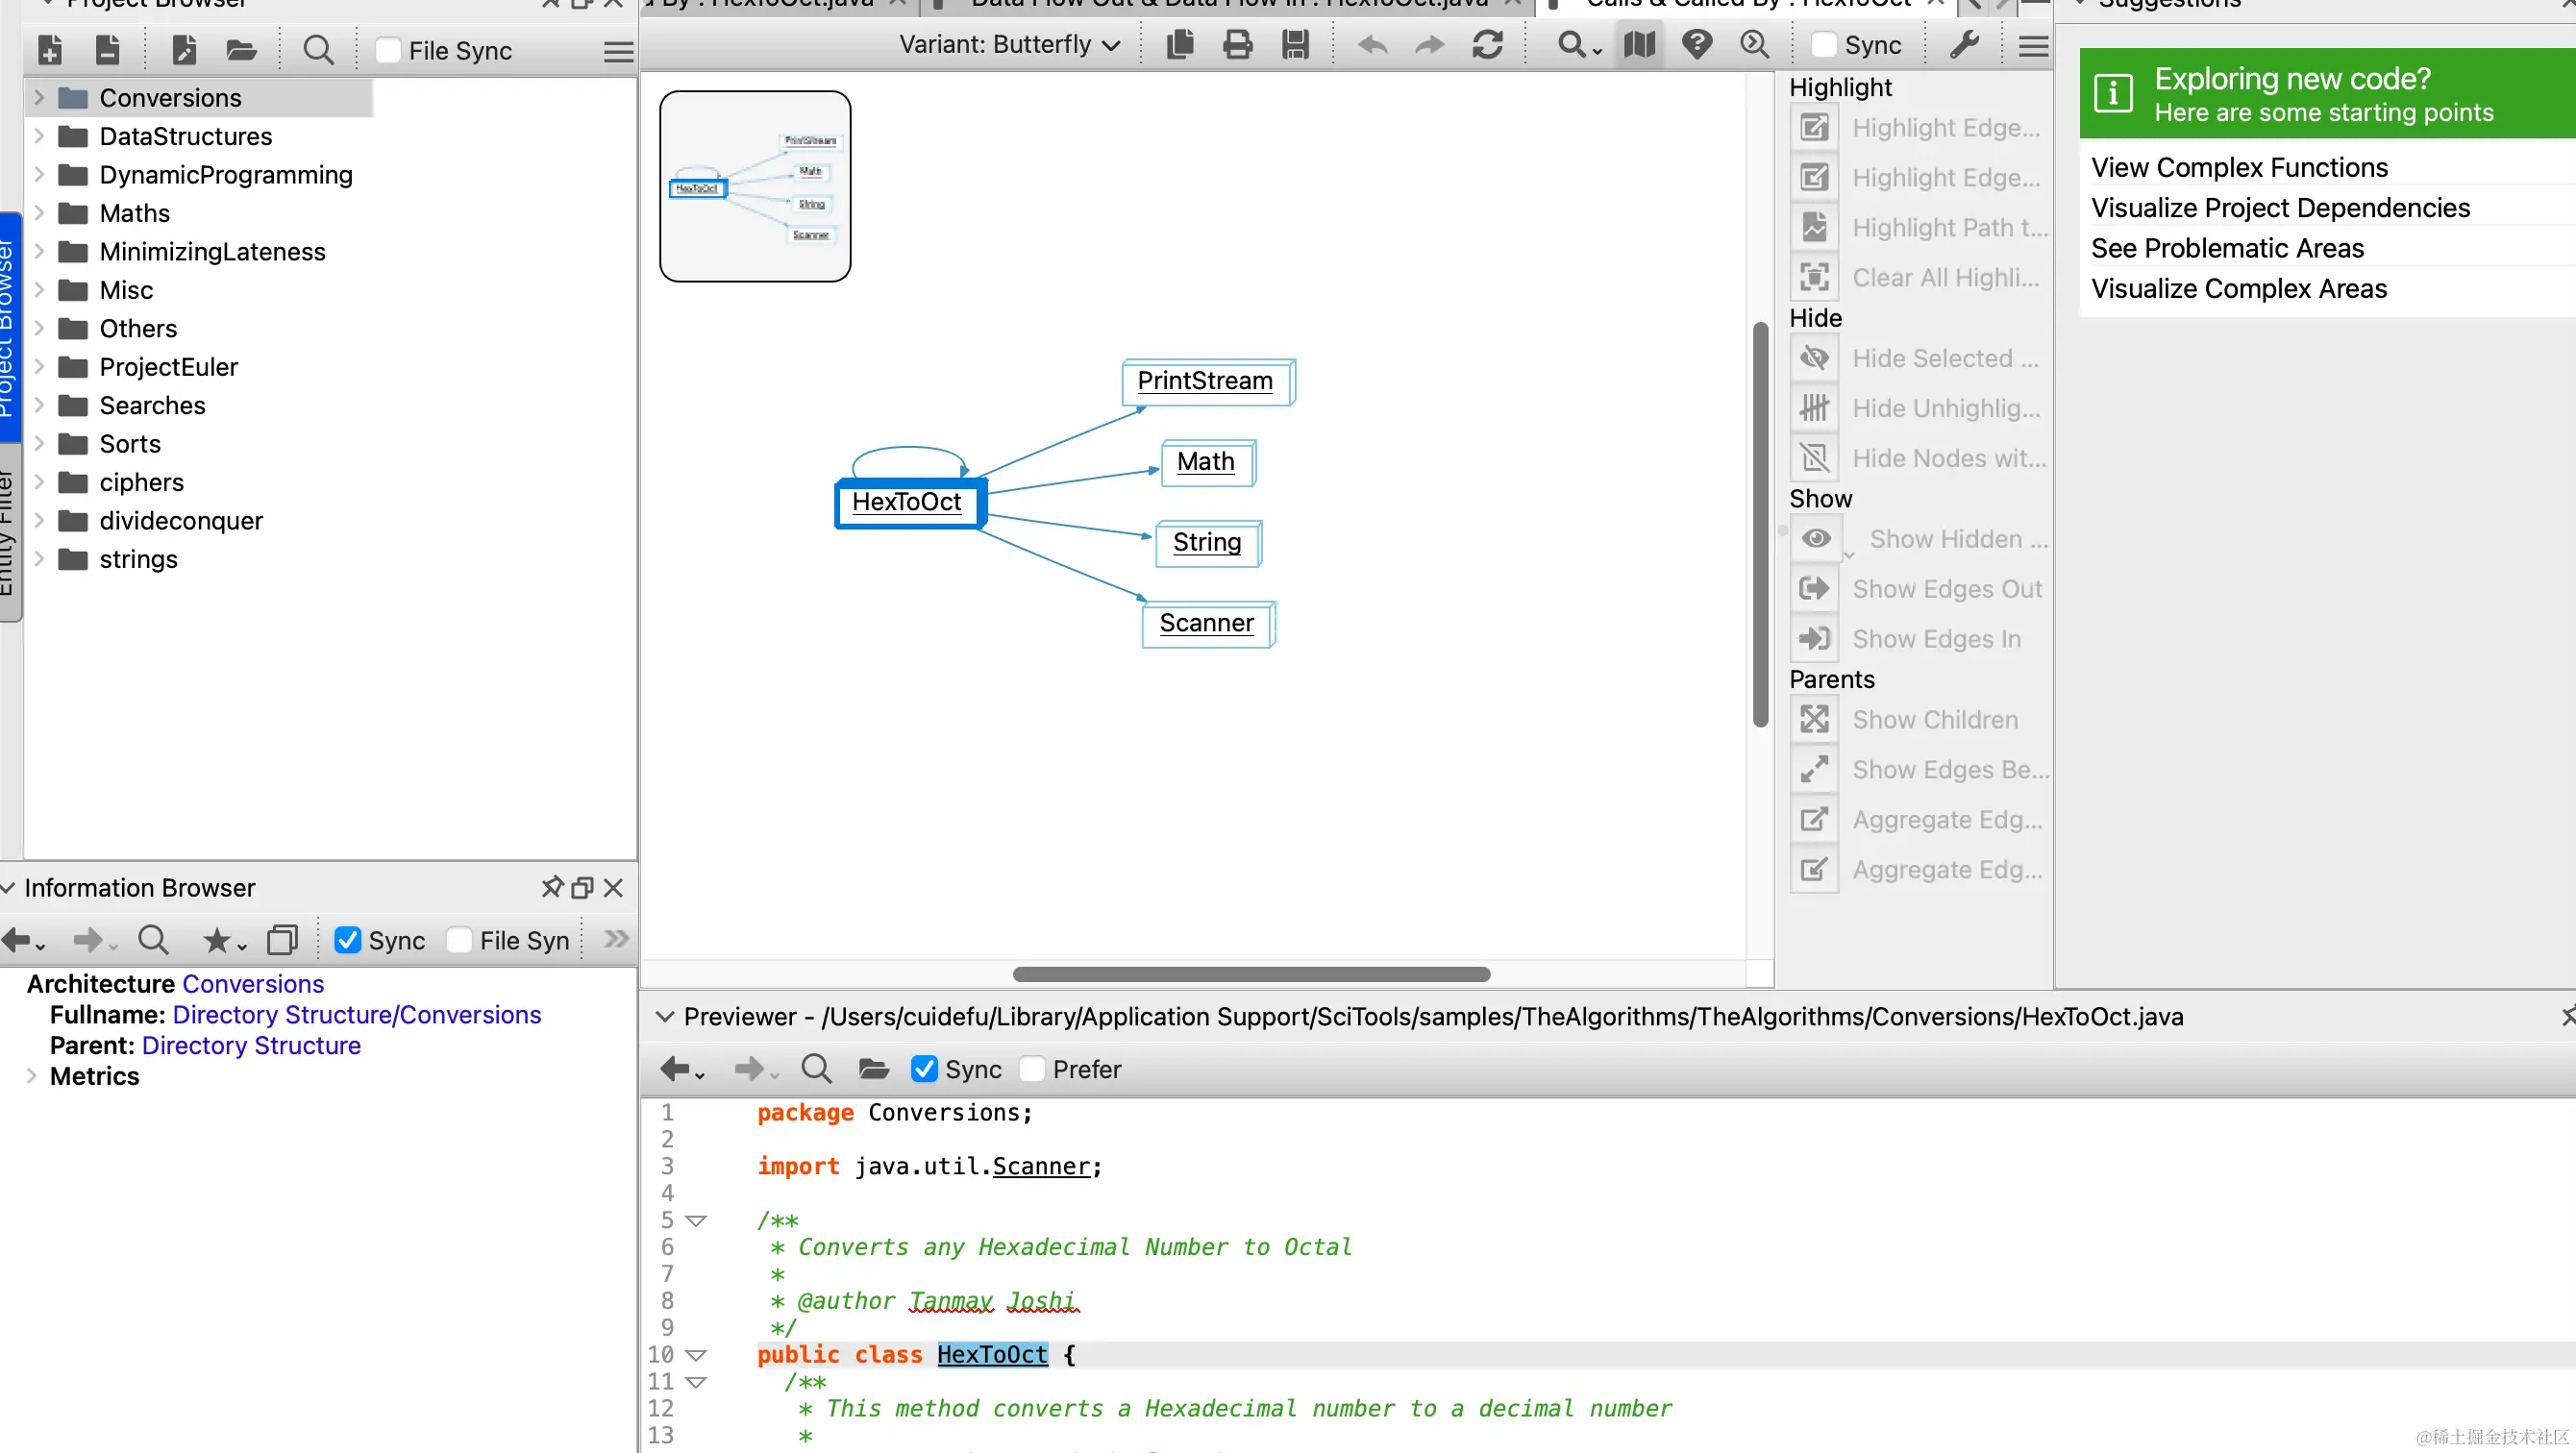Click the search icon in Information Browser
The height and width of the screenshot is (1453, 2576).
pos(153,940)
